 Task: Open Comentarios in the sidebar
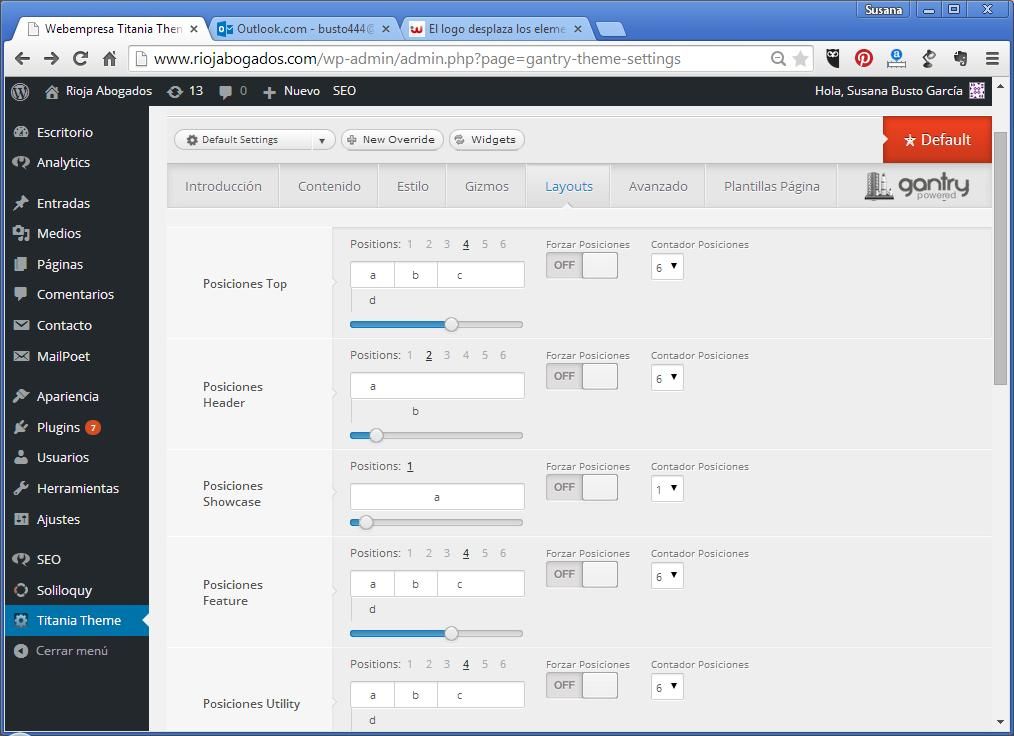click(76, 294)
